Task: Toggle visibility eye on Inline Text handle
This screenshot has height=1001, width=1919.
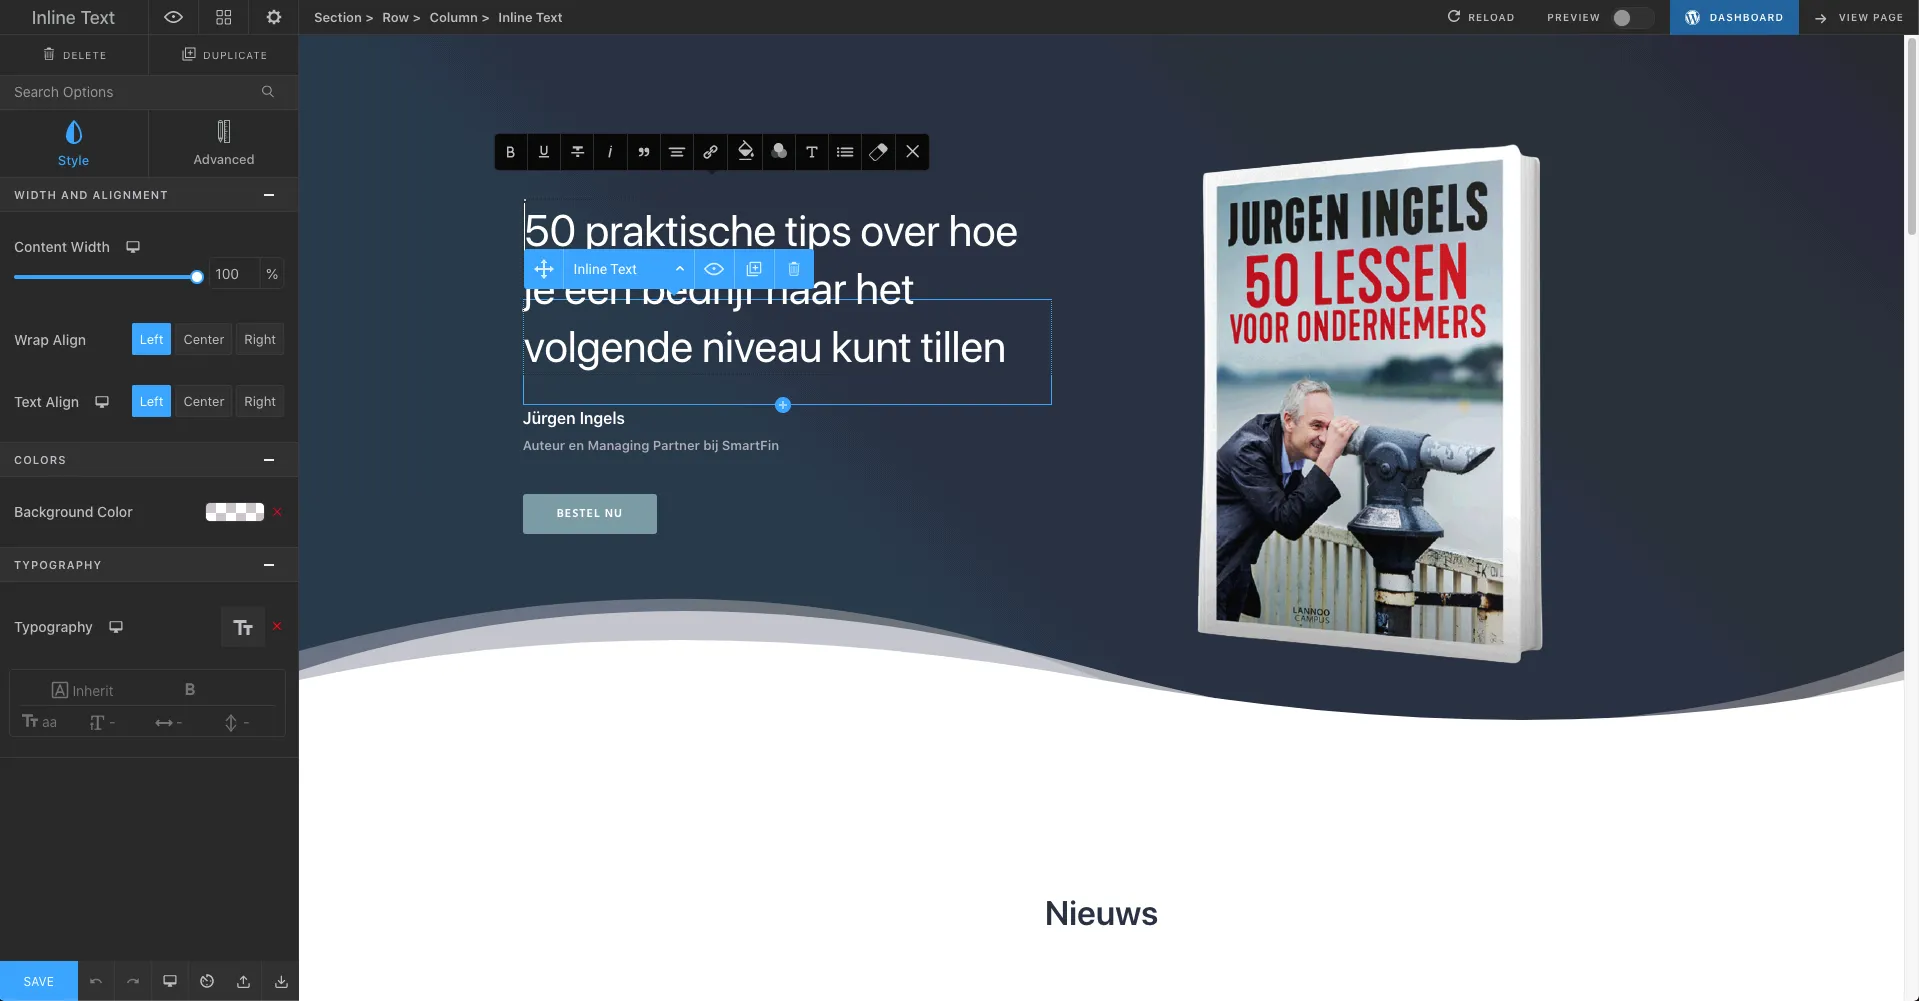Action: coord(714,269)
